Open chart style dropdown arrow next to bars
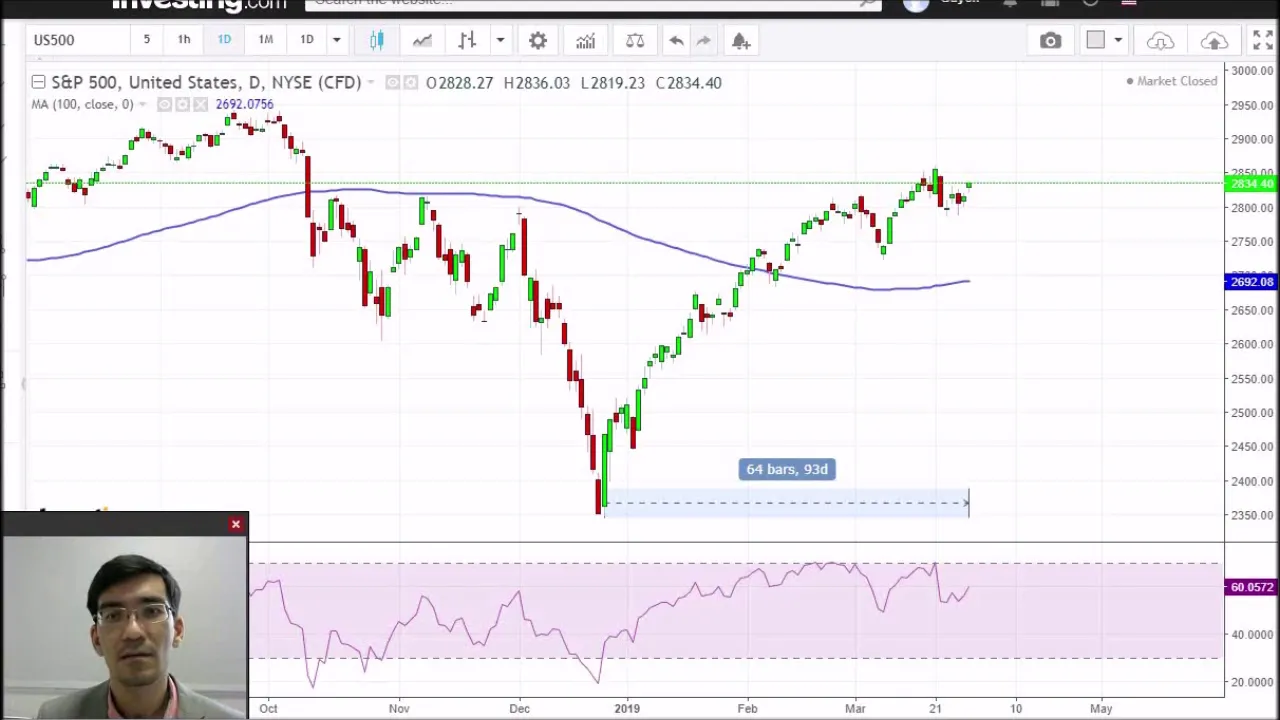Image resolution: width=1280 pixels, height=720 pixels. pos(500,41)
